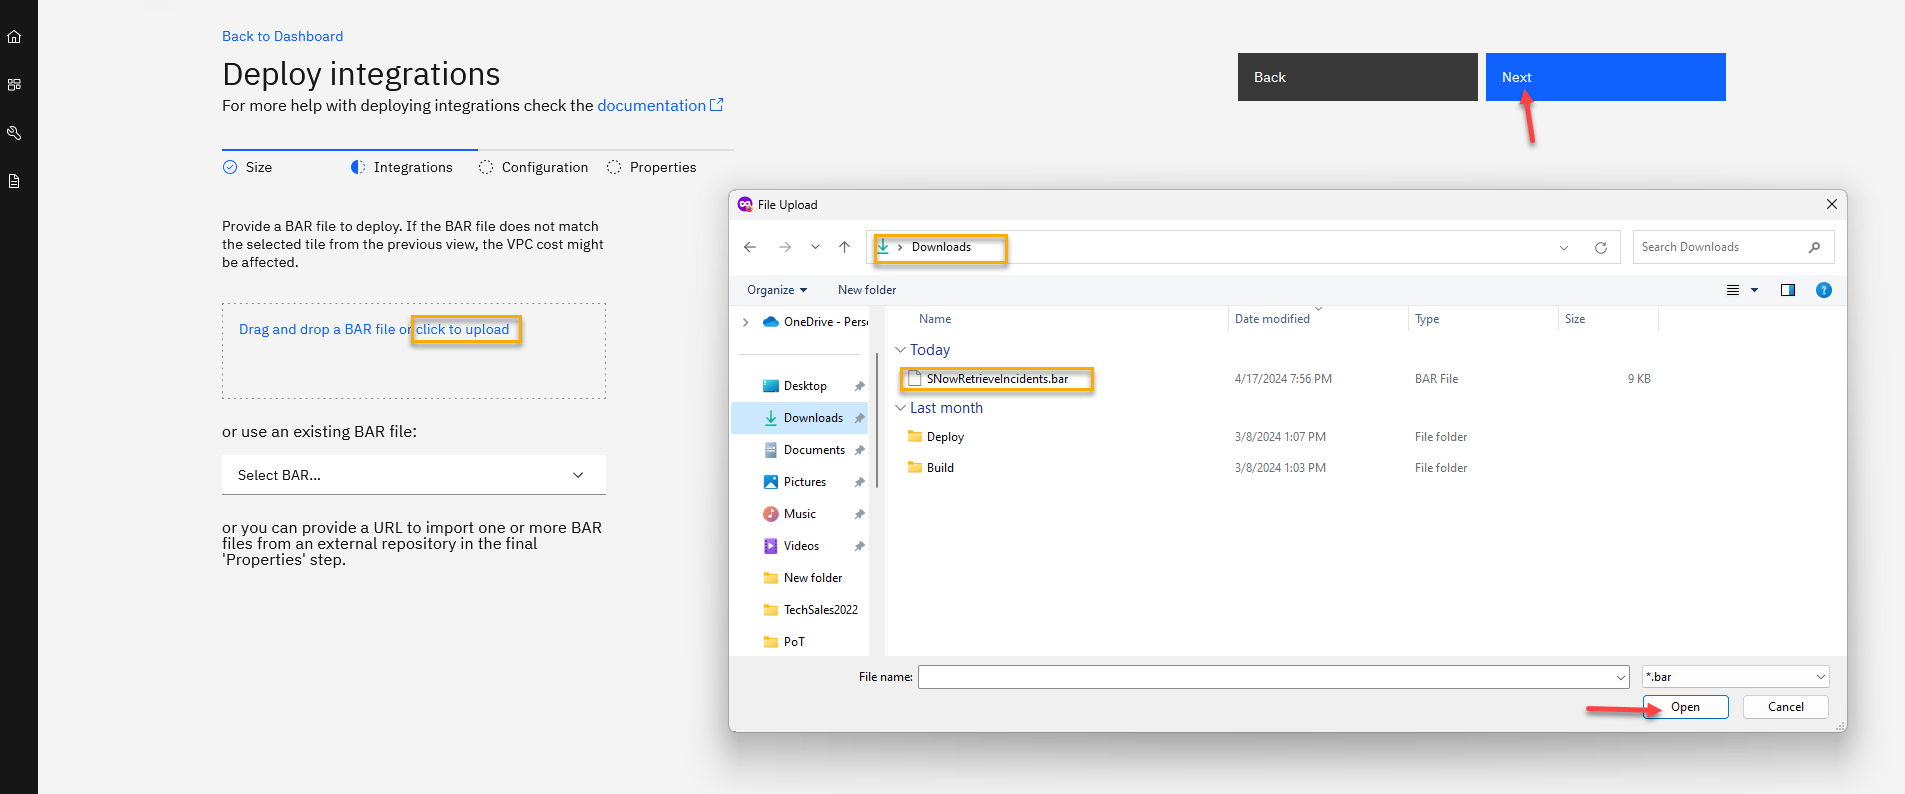Open the file dialog help icon
This screenshot has width=1905, height=794.
click(x=1824, y=290)
